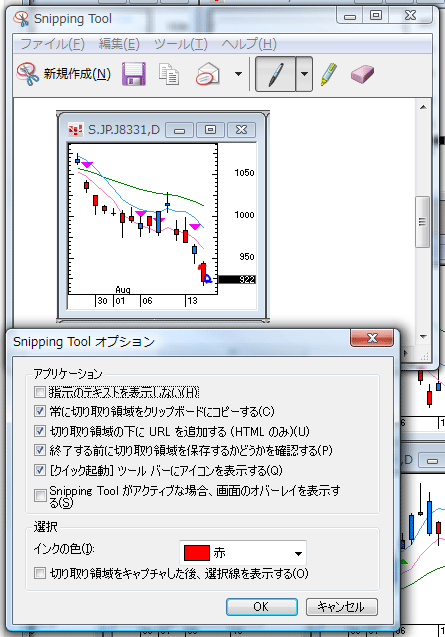445x637 pixels.
Task: Copy the snip using the copy icon
Action: coord(169,74)
